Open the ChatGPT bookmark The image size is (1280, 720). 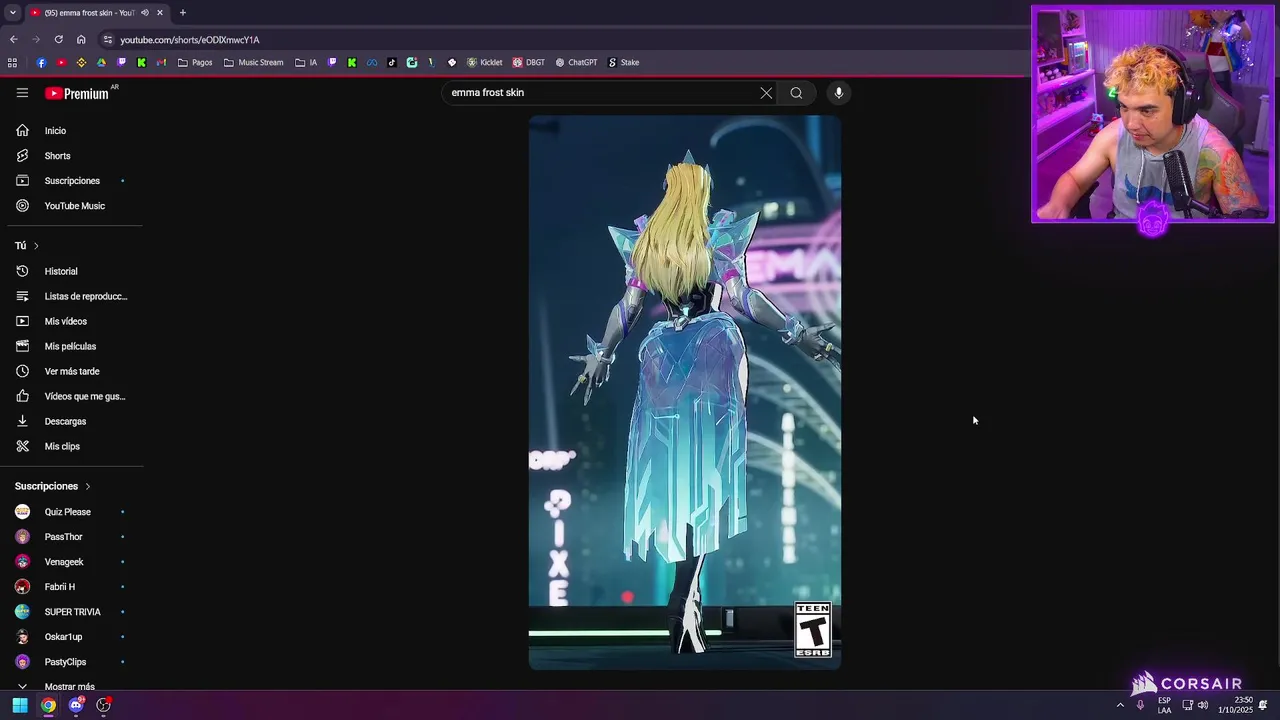576,62
